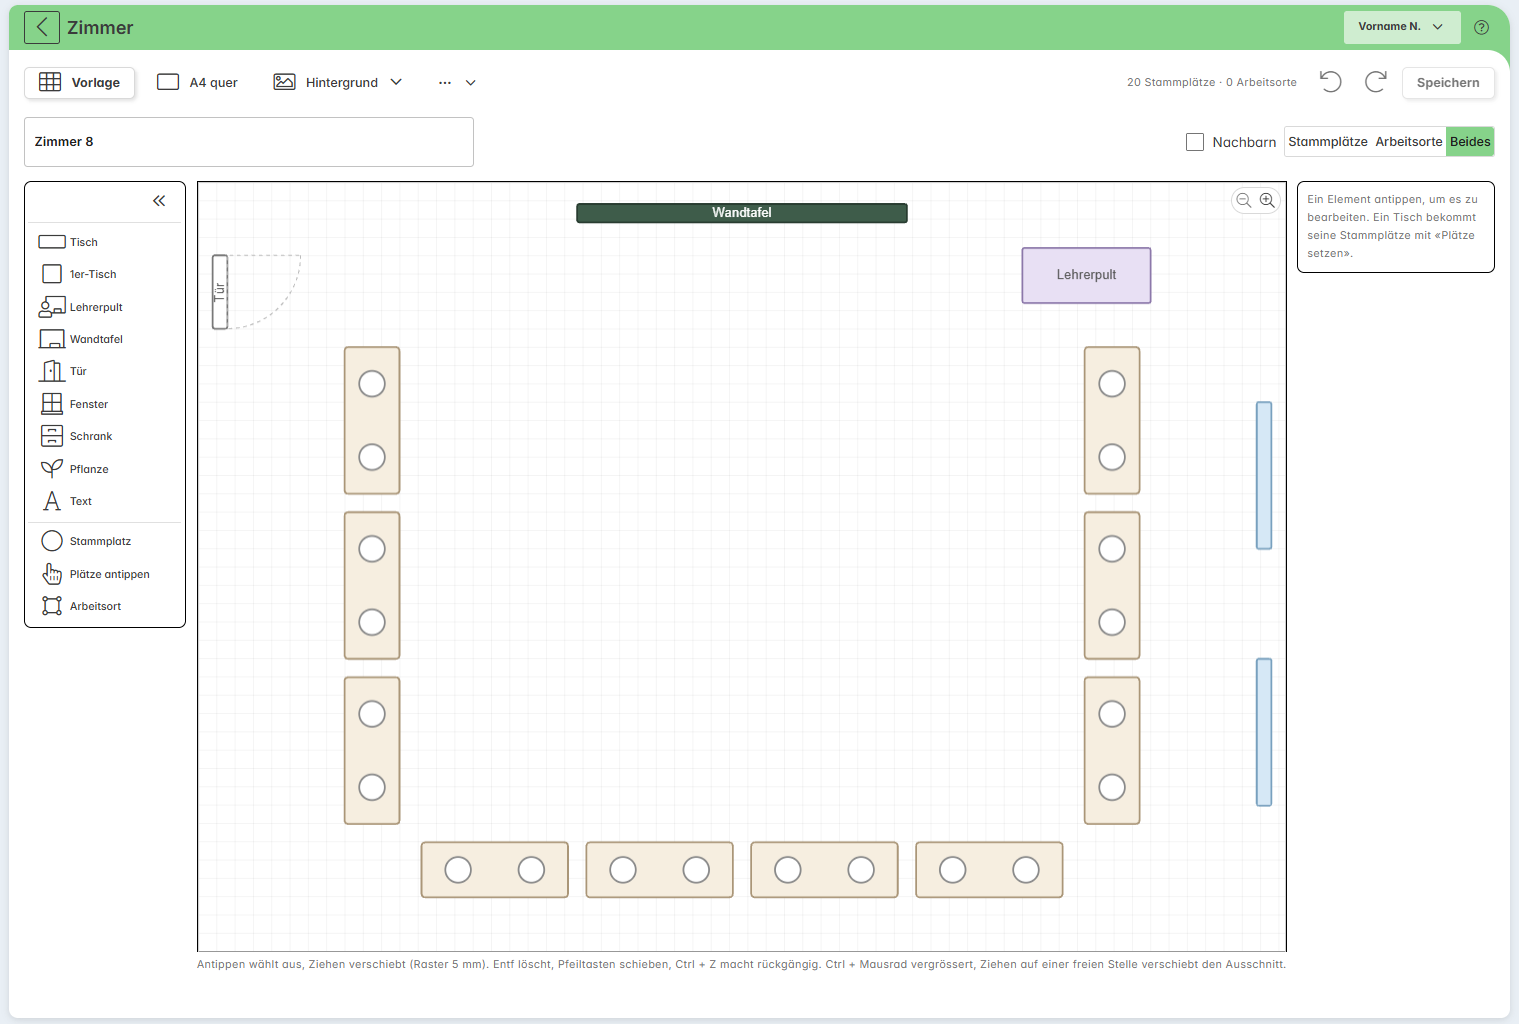This screenshot has width=1519, height=1024.
Task: Zoom out of the room canvas
Action: (x=1244, y=200)
